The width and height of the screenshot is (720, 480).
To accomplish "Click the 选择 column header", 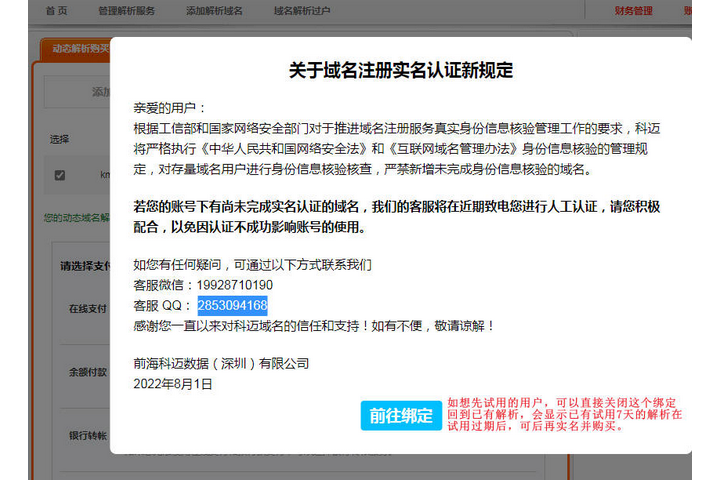I will pos(59,139).
